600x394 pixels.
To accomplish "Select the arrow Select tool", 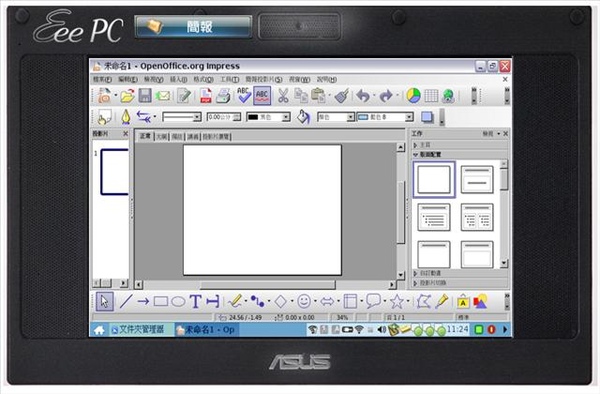I will pos(104,301).
